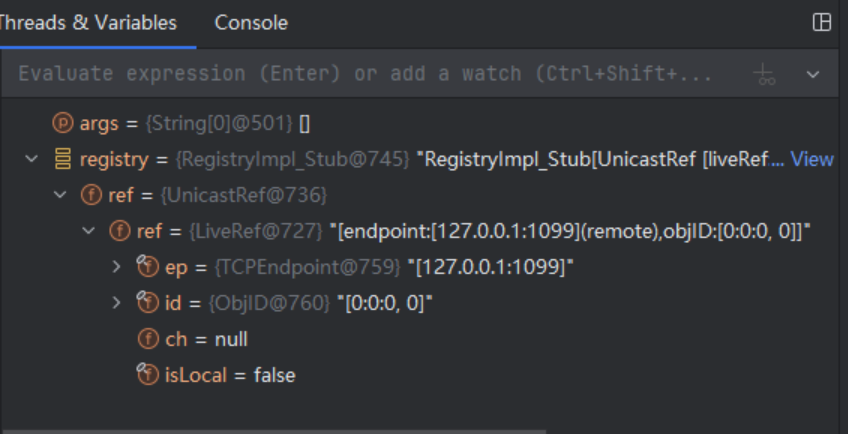Click the registry variable icon
The height and width of the screenshot is (434, 848).
pyautogui.click(x=62, y=159)
